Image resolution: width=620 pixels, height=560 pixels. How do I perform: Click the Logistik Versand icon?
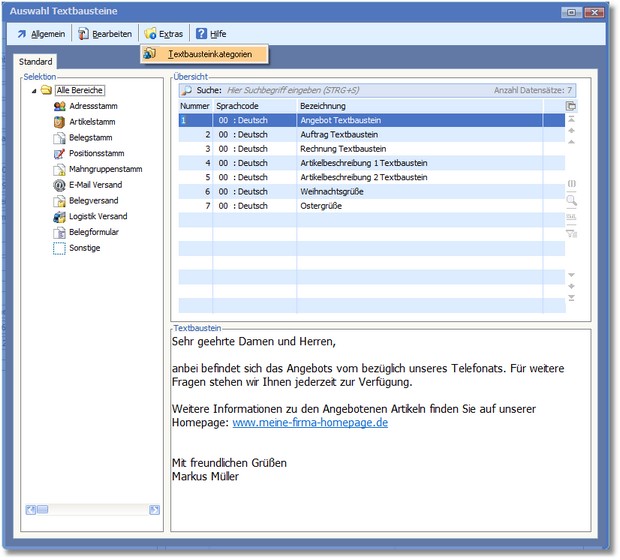pos(59,216)
